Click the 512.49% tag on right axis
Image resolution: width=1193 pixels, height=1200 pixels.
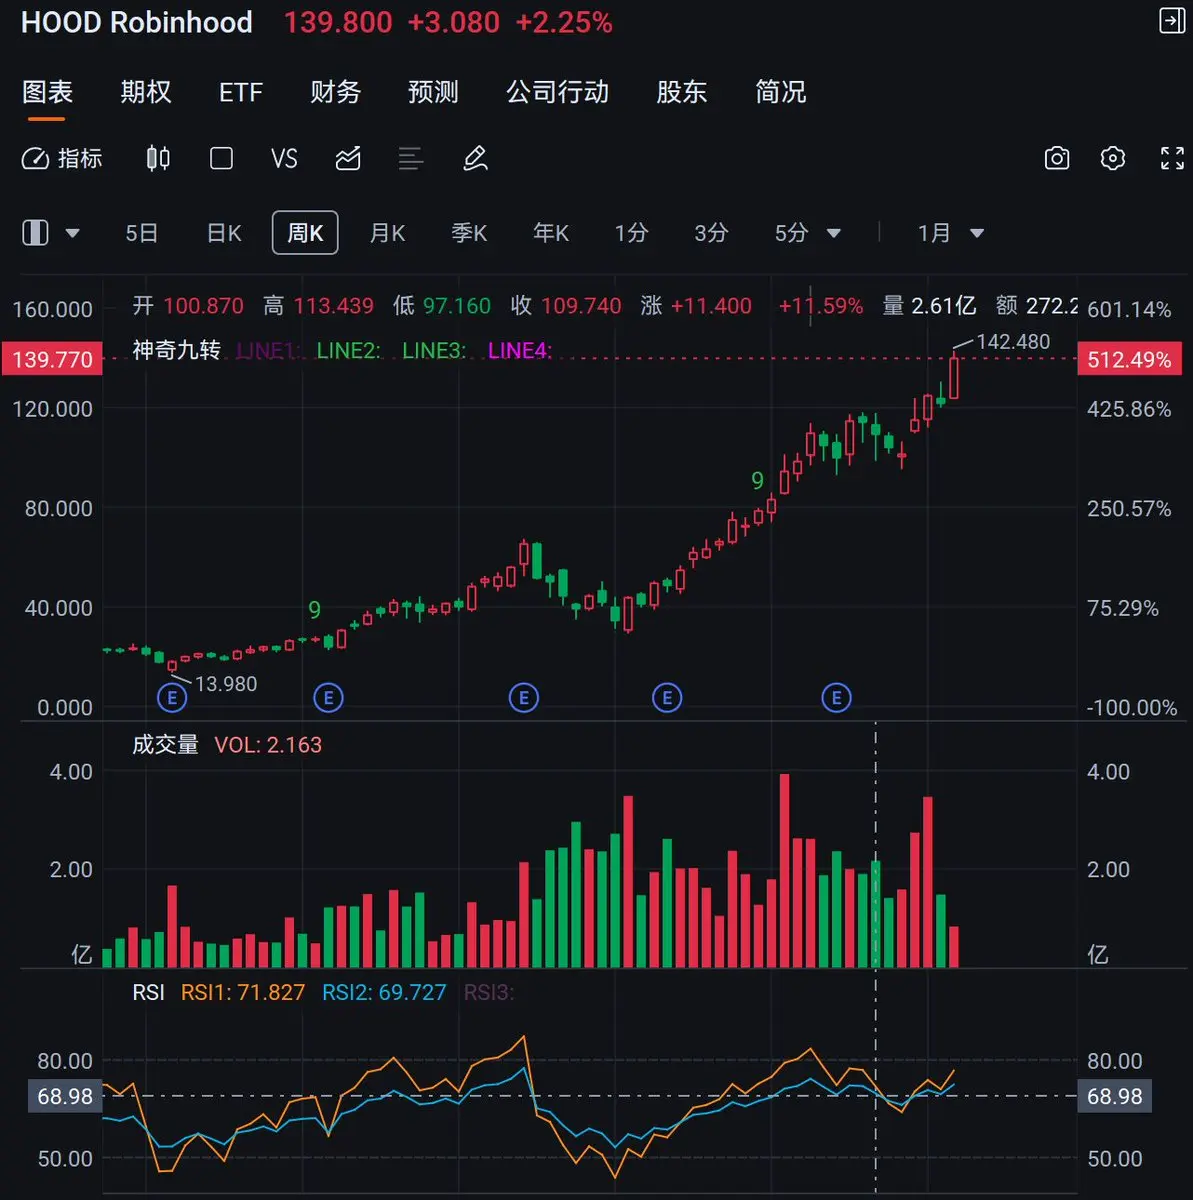(1129, 359)
